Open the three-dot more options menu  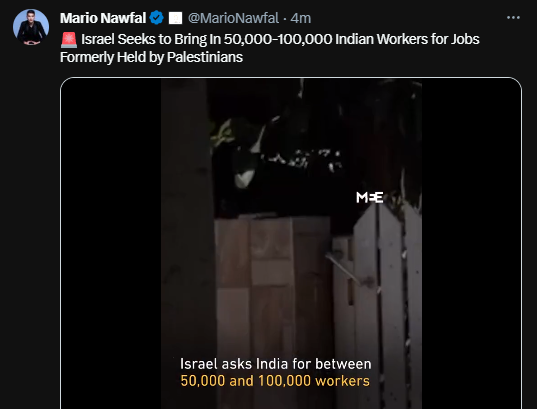(x=513, y=17)
